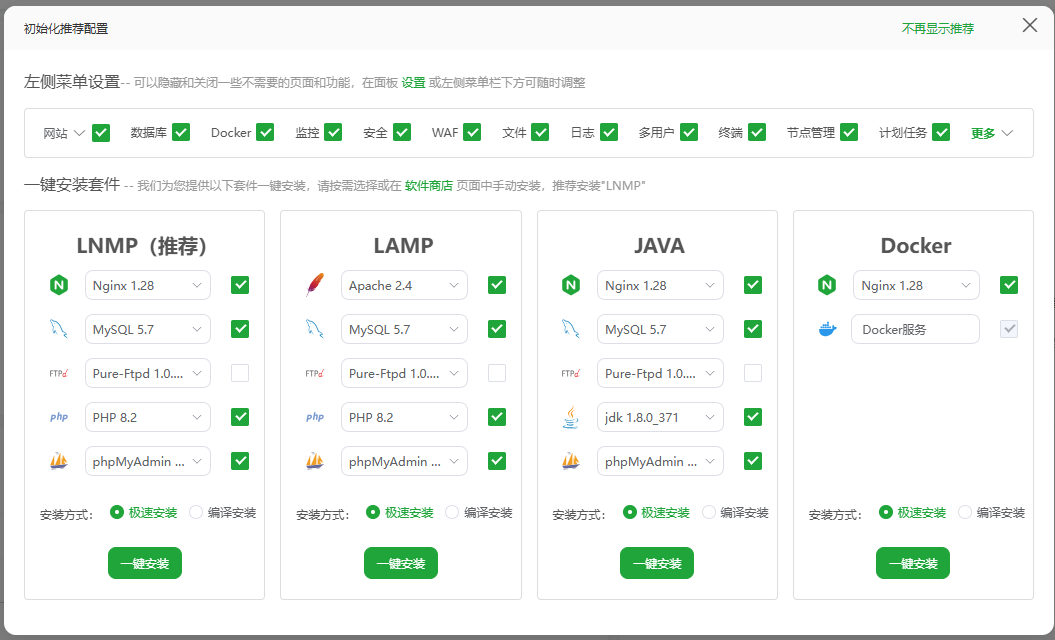Image resolution: width=1055 pixels, height=640 pixels.
Task: Click the JAVA card heading
Action: (x=659, y=246)
